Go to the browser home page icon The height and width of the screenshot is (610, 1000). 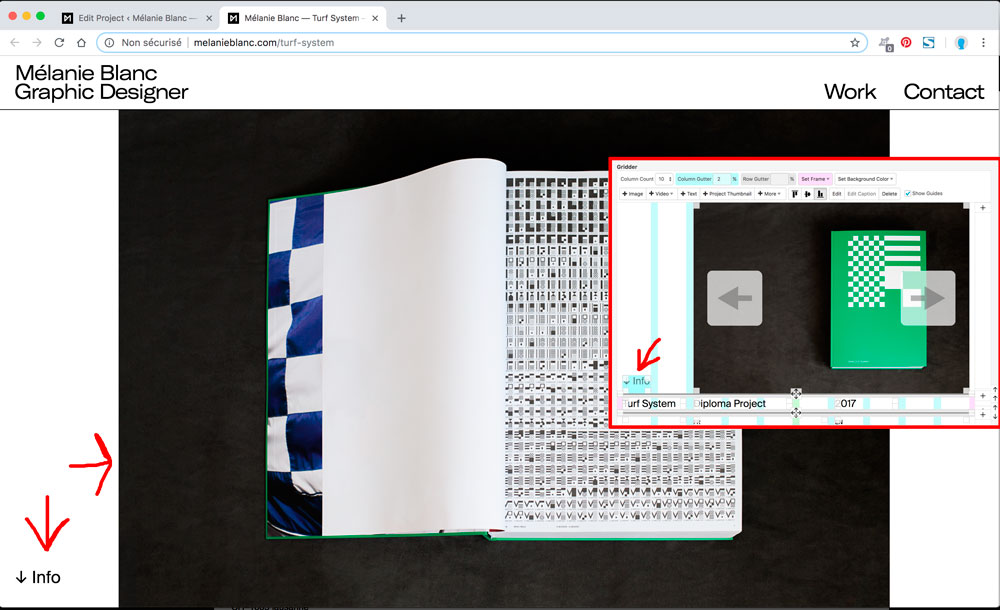pyautogui.click(x=81, y=43)
